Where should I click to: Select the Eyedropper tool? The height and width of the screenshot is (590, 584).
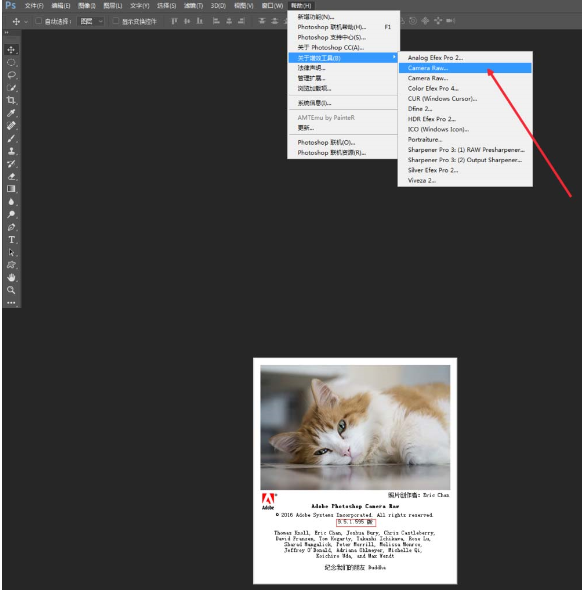tap(11, 113)
